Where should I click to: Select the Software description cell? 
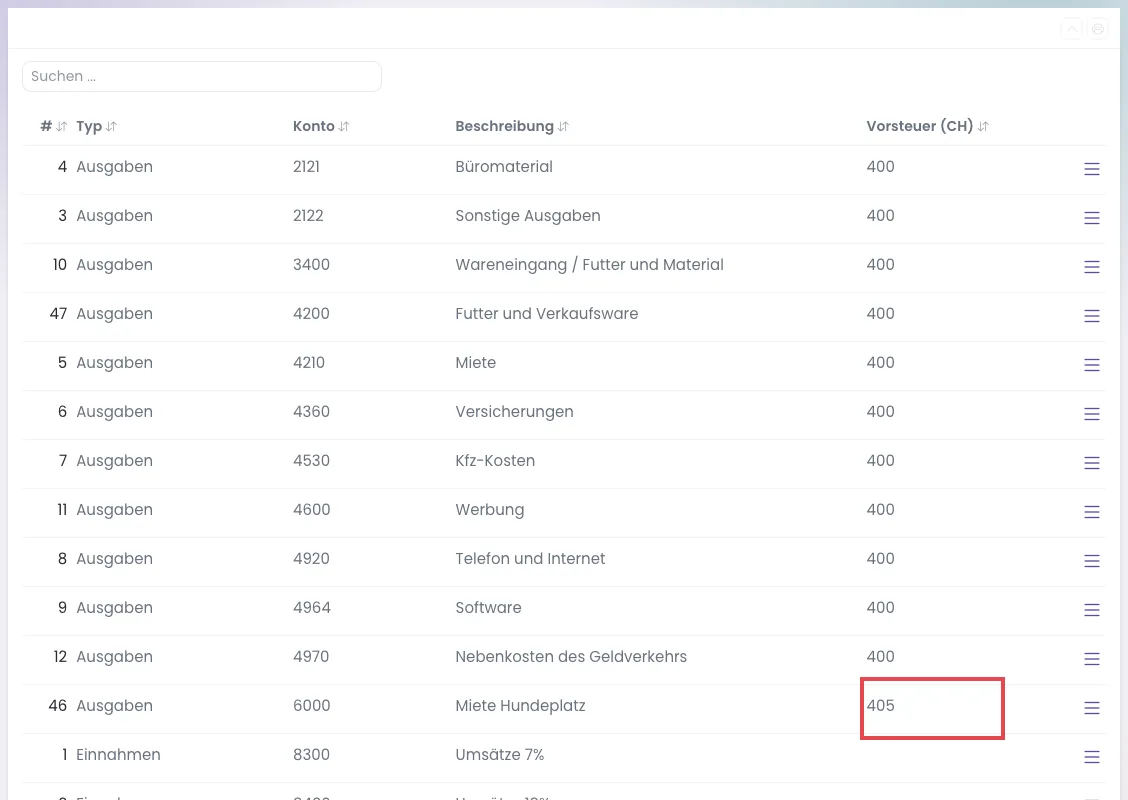[488, 607]
